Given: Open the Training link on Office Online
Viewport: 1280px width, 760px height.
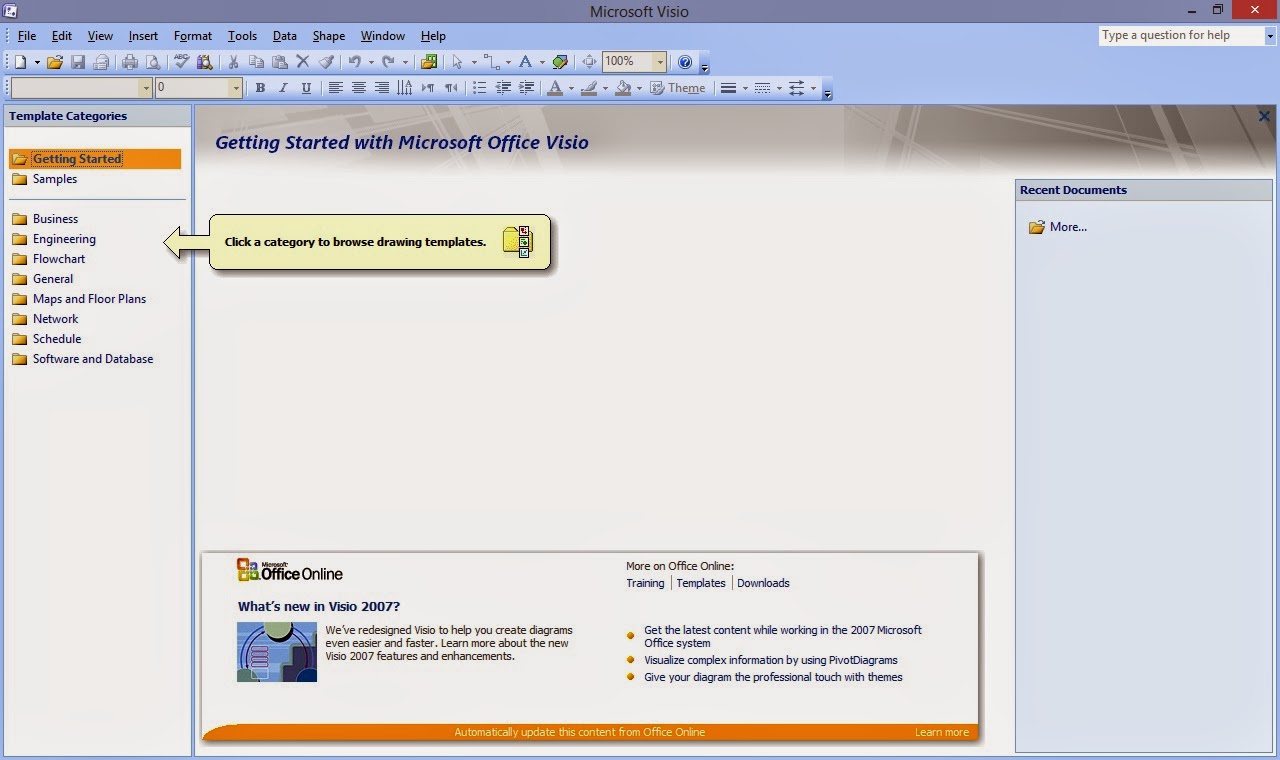Looking at the screenshot, I should click(645, 583).
